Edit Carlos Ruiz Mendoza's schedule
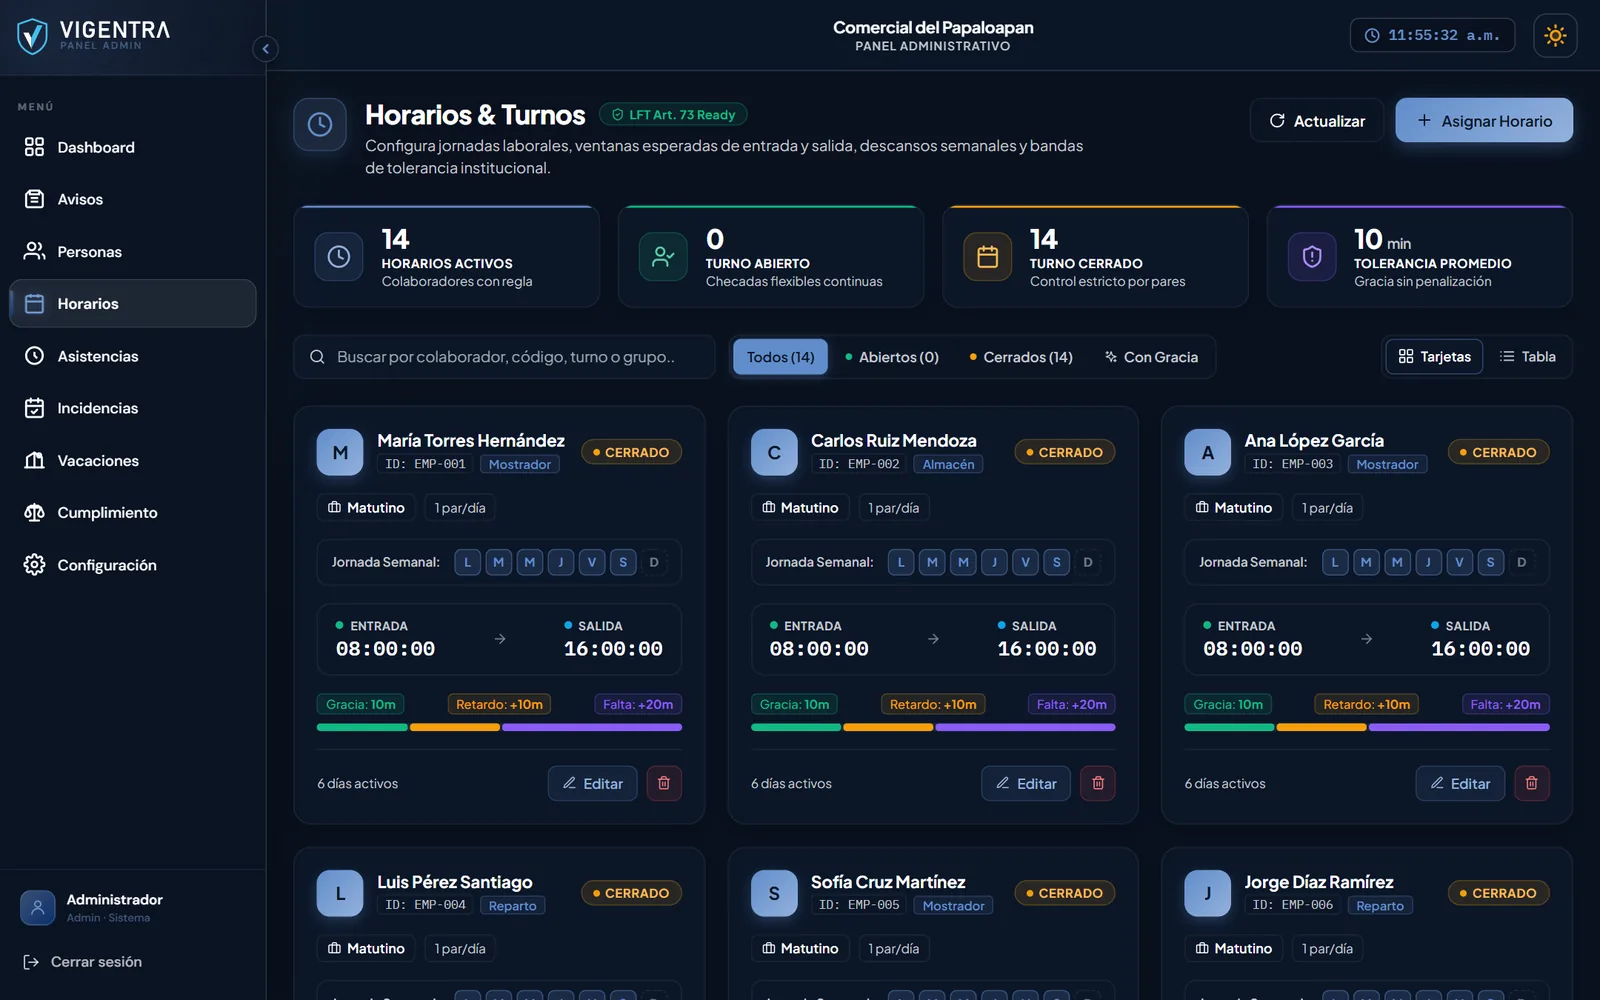The height and width of the screenshot is (1000, 1600). coord(1026,784)
